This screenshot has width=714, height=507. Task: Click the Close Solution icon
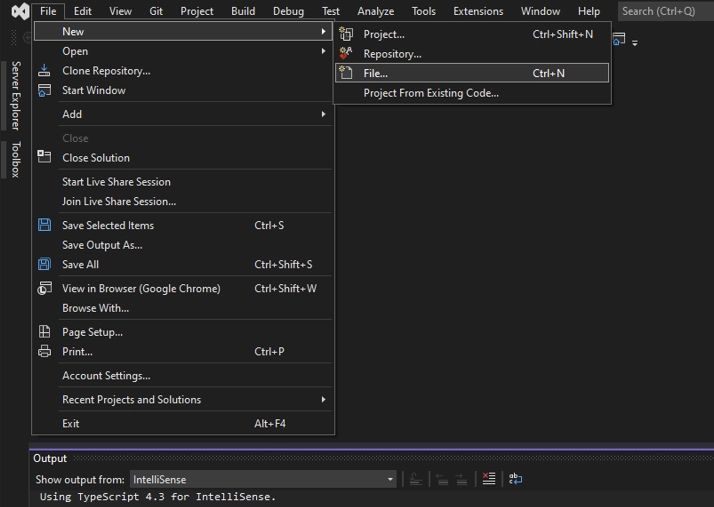(x=44, y=157)
